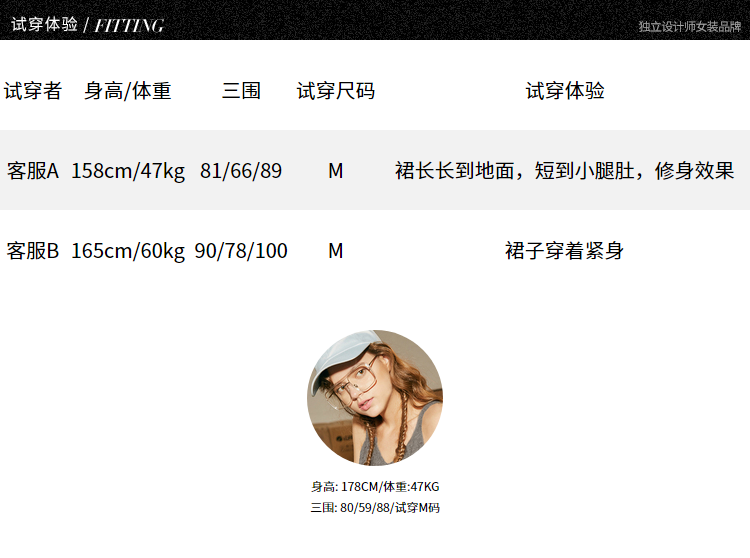Click the model's circular portrait photo
This screenshot has height=558, width=750.
pyautogui.click(x=375, y=397)
